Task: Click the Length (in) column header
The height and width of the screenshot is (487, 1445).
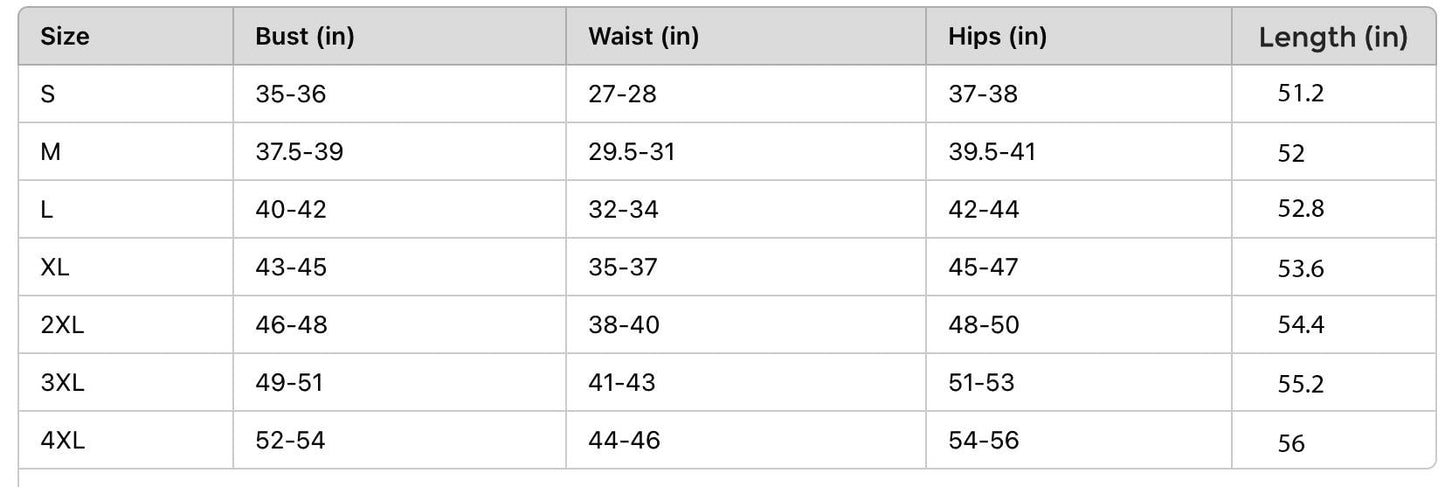Action: [1333, 38]
